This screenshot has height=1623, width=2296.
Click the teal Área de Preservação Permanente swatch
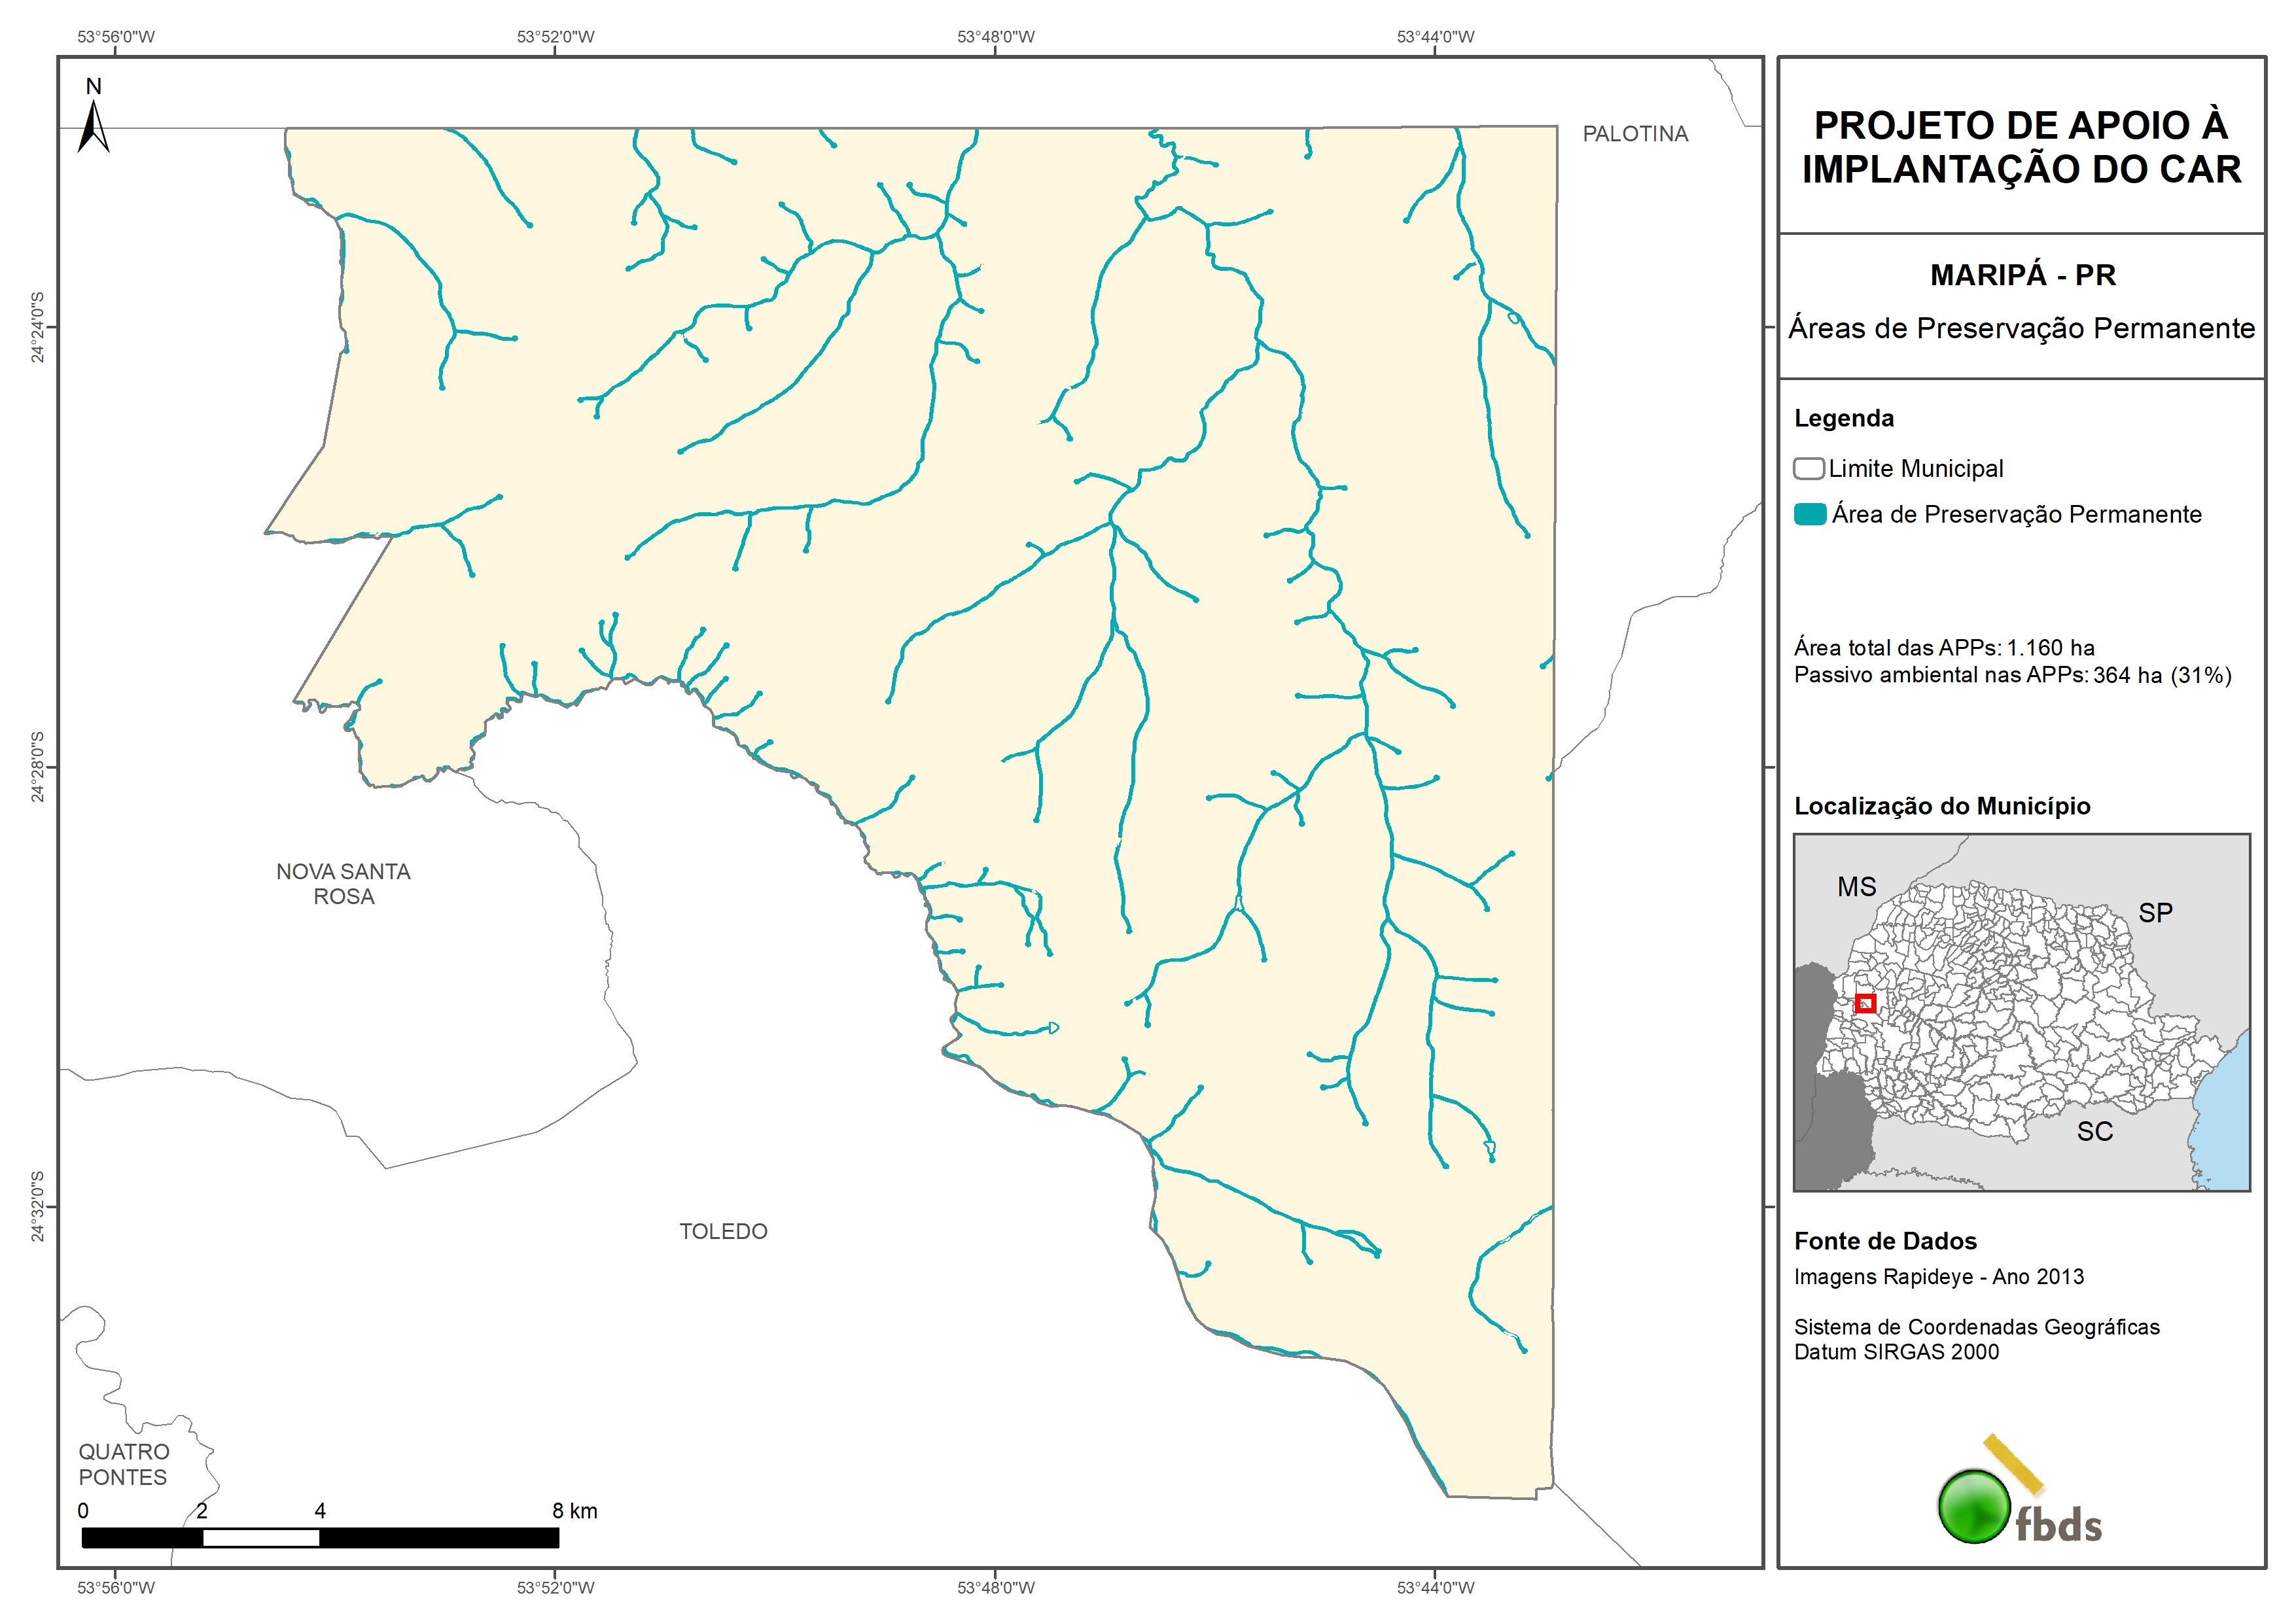click(1809, 515)
